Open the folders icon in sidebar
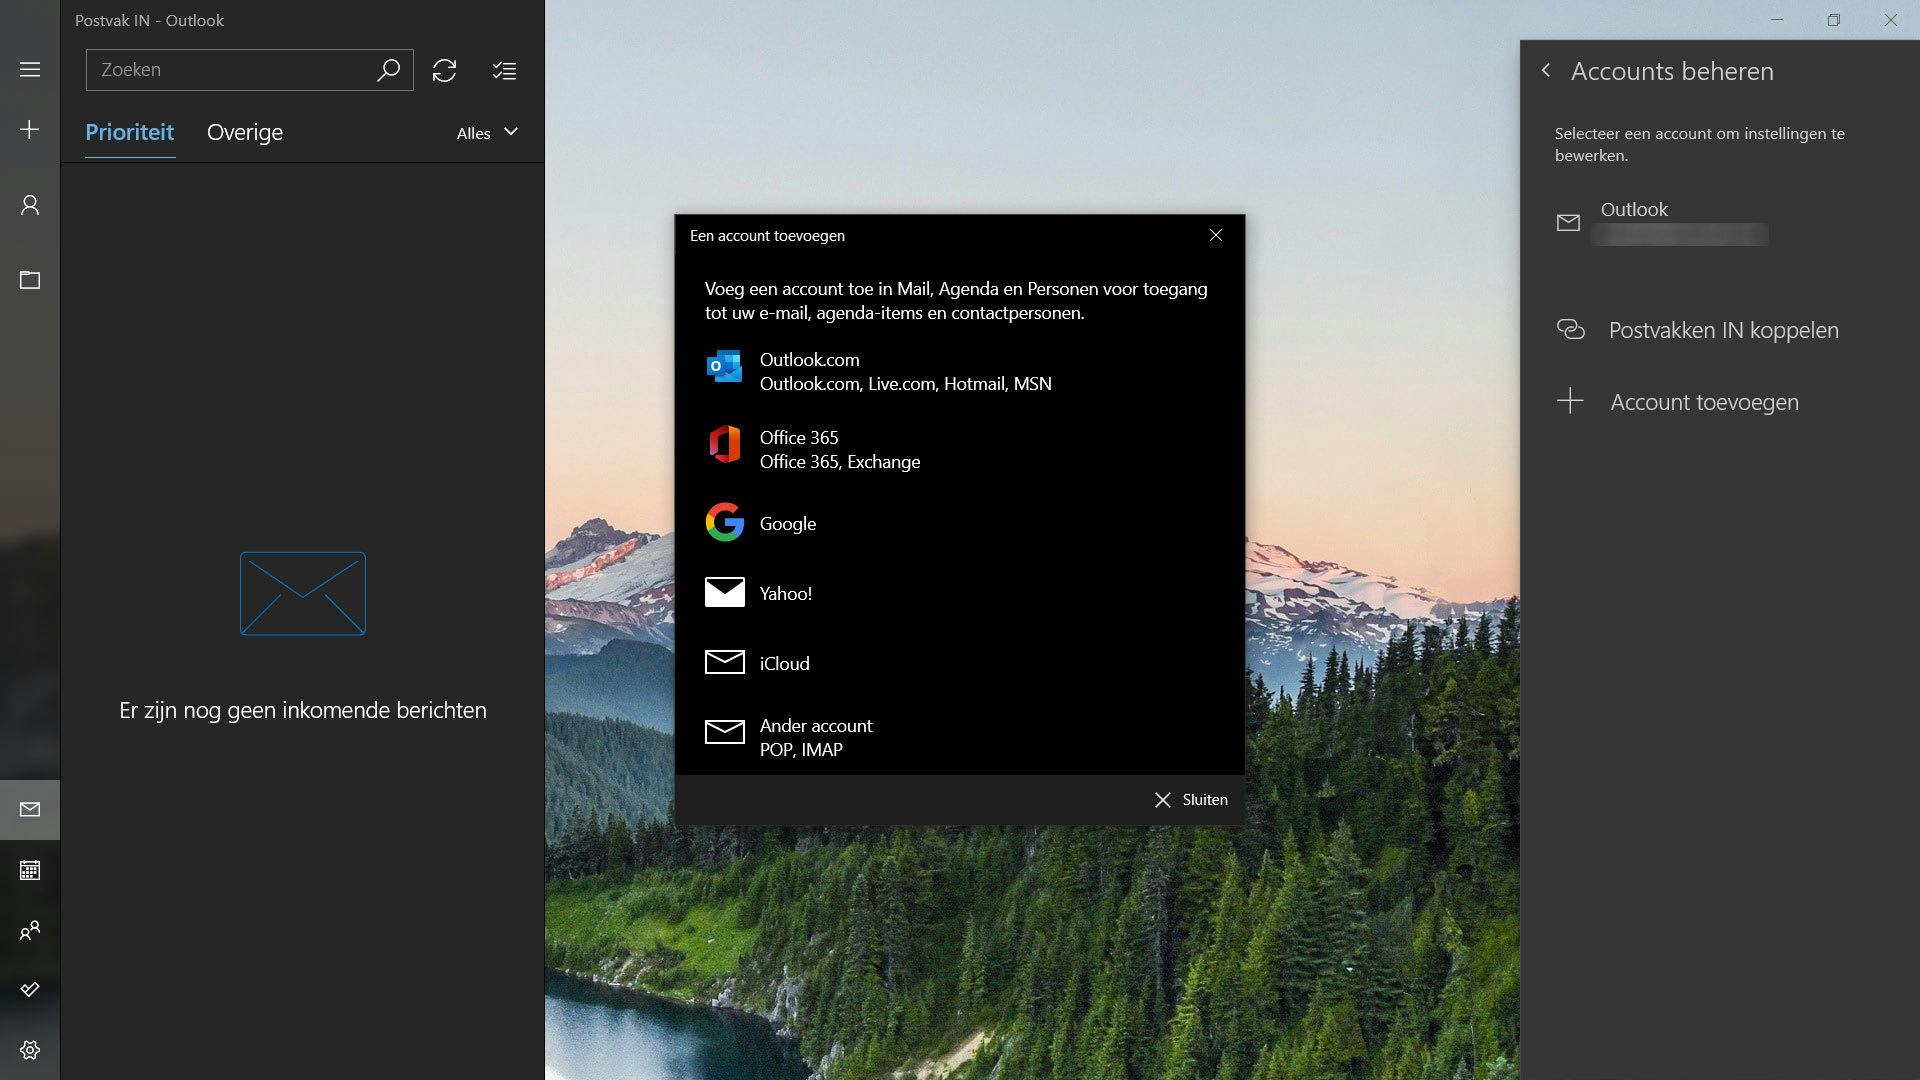Screen dimensions: 1920x1080 coord(30,281)
